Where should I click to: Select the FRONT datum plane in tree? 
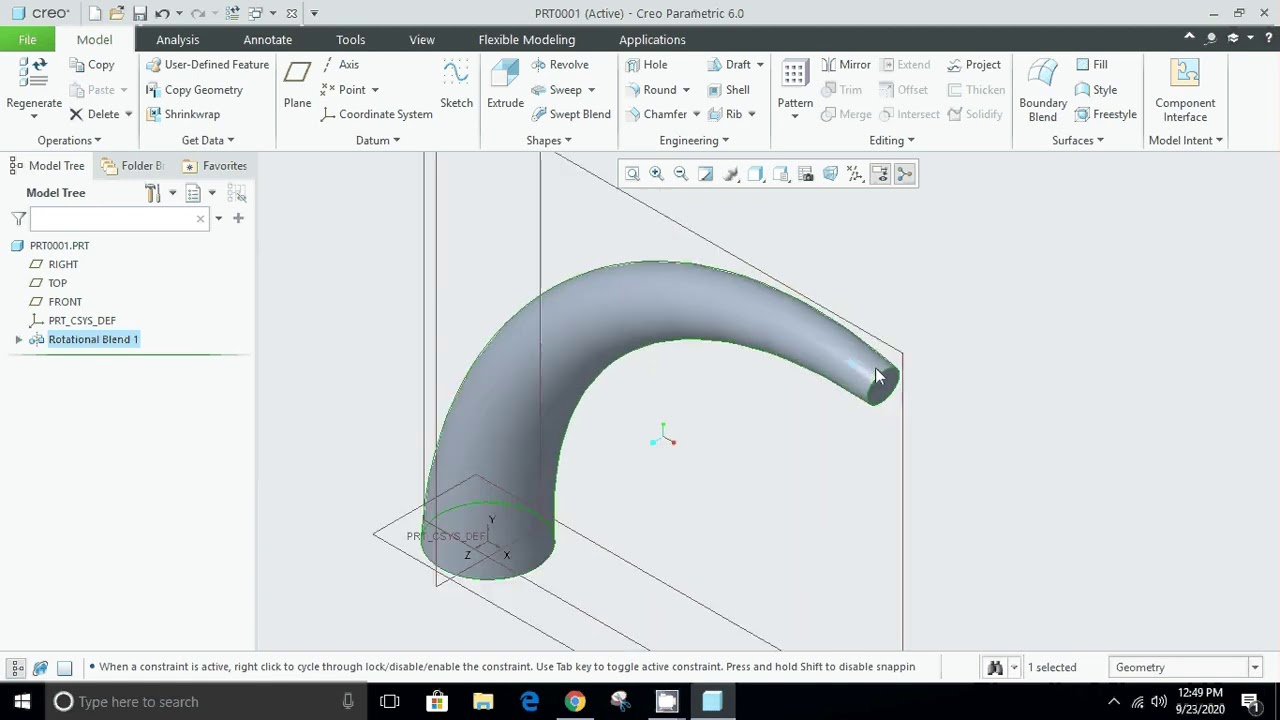coord(65,302)
